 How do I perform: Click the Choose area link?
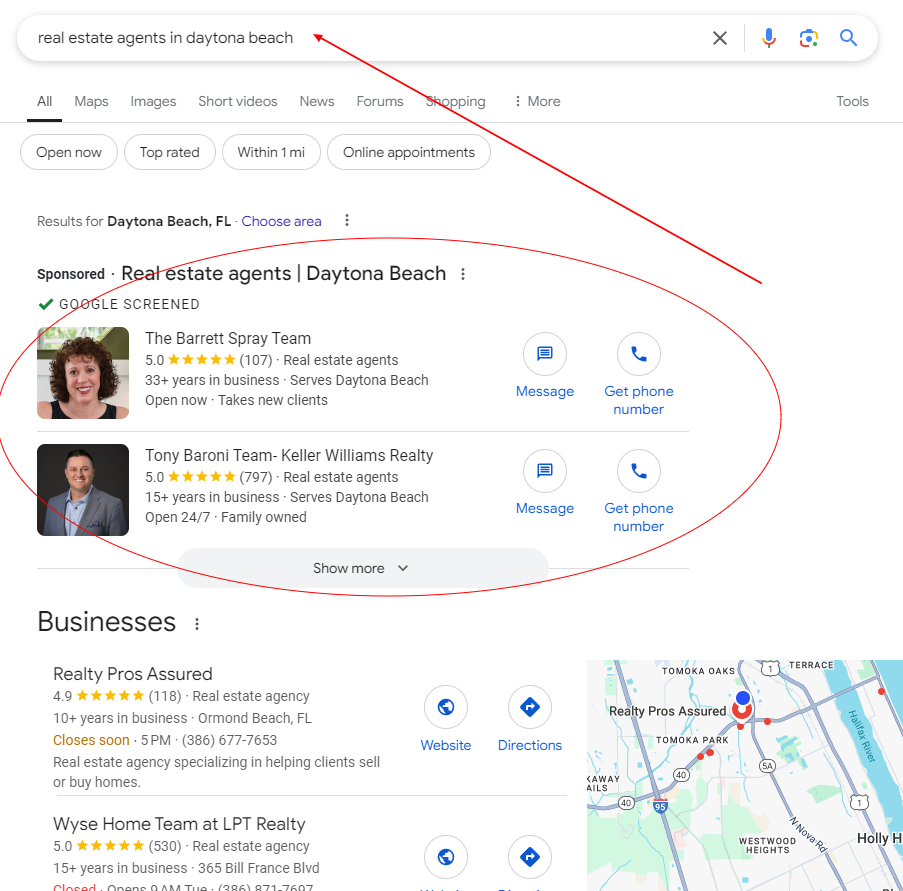click(x=282, y=221)
